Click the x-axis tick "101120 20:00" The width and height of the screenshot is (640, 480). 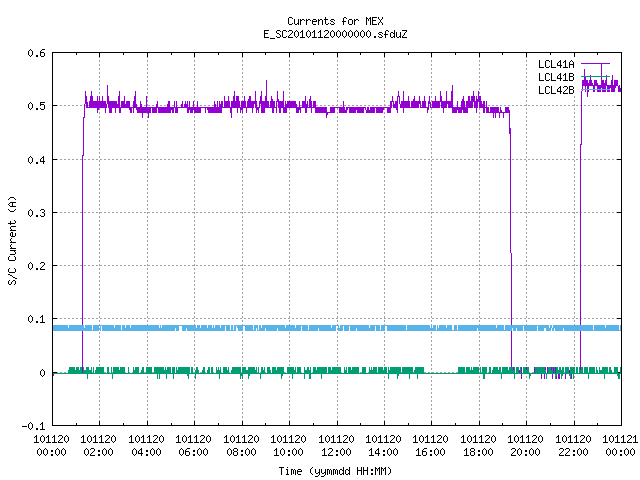point(526,446)
